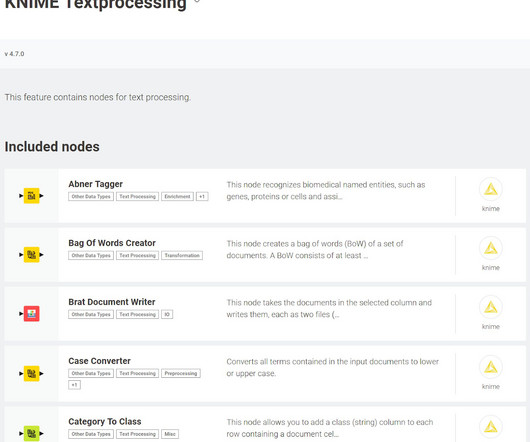
Task: Click Transformation tag under Bag Of Words Creator
Action: pos(182,255)
